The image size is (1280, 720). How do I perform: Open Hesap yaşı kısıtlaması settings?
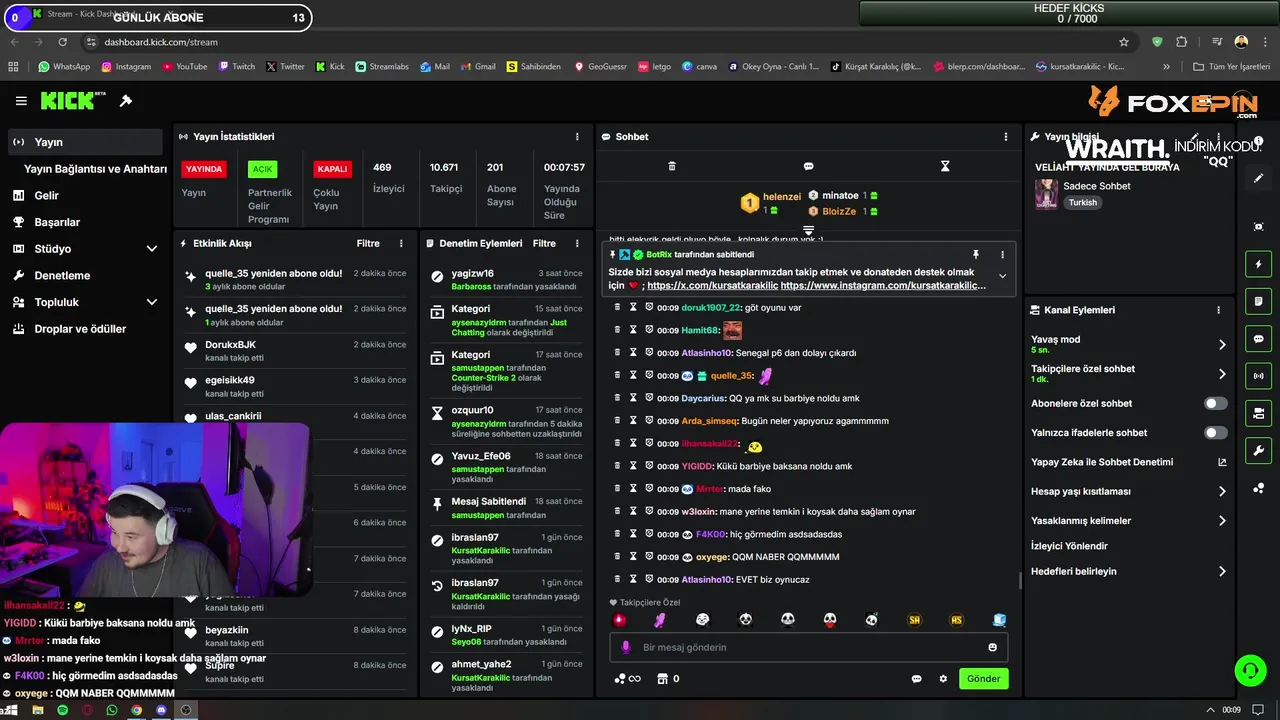[x=1129, y=491]
